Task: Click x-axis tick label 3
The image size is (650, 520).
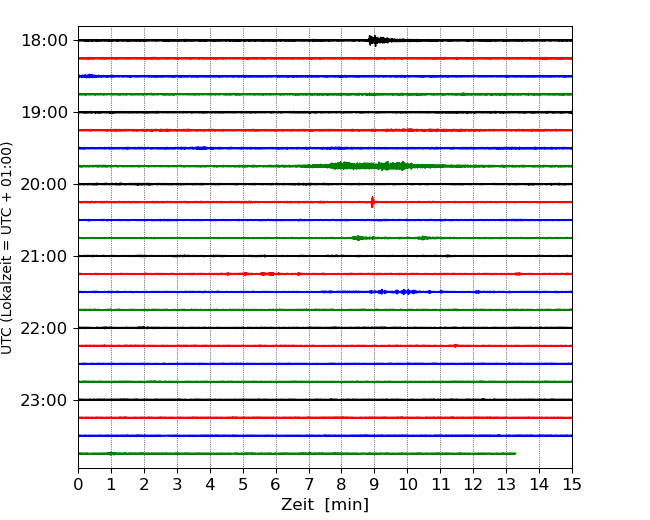Action: click(177, 484)
